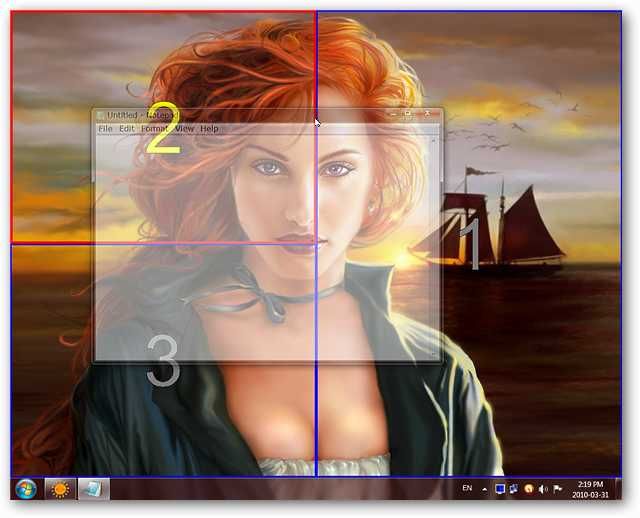Click the orange round tray icon

[529, 489]
